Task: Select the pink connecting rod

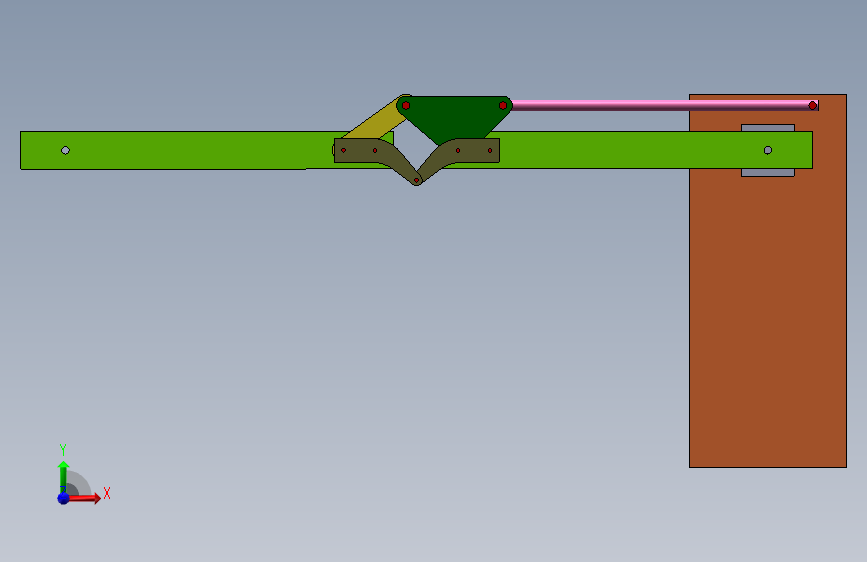Action: point(662,105)
